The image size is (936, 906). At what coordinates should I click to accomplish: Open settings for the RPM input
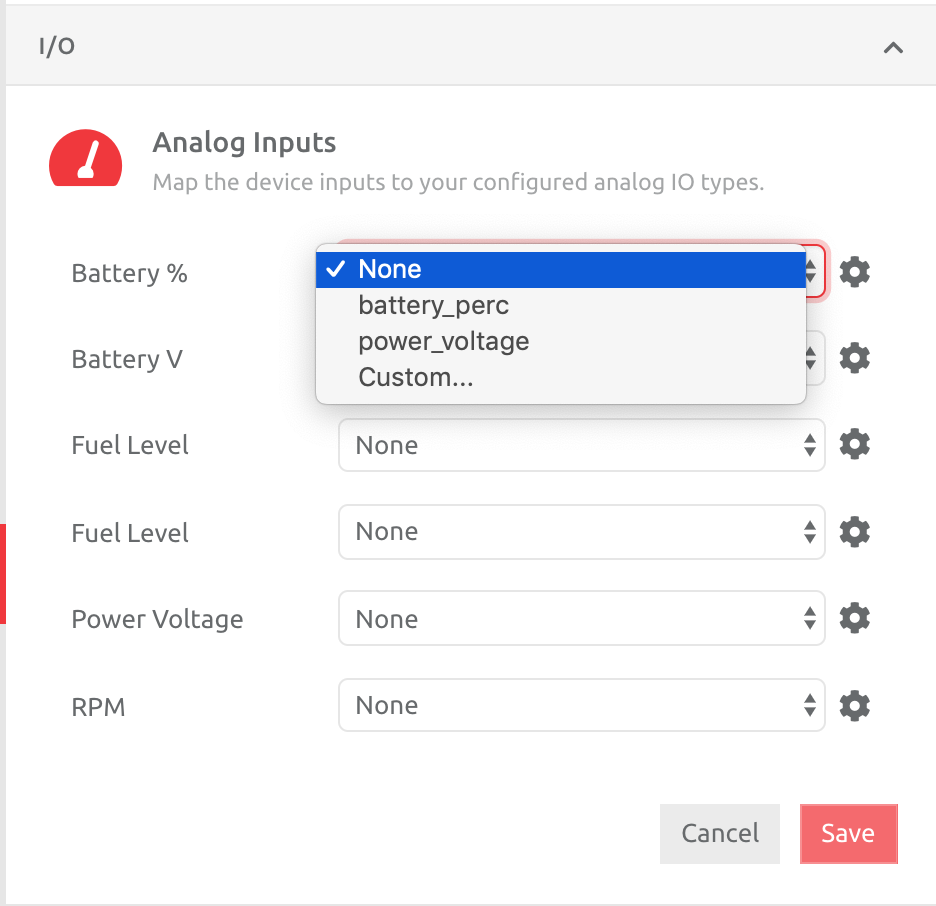pyautogui.click(x=854, y=705)
